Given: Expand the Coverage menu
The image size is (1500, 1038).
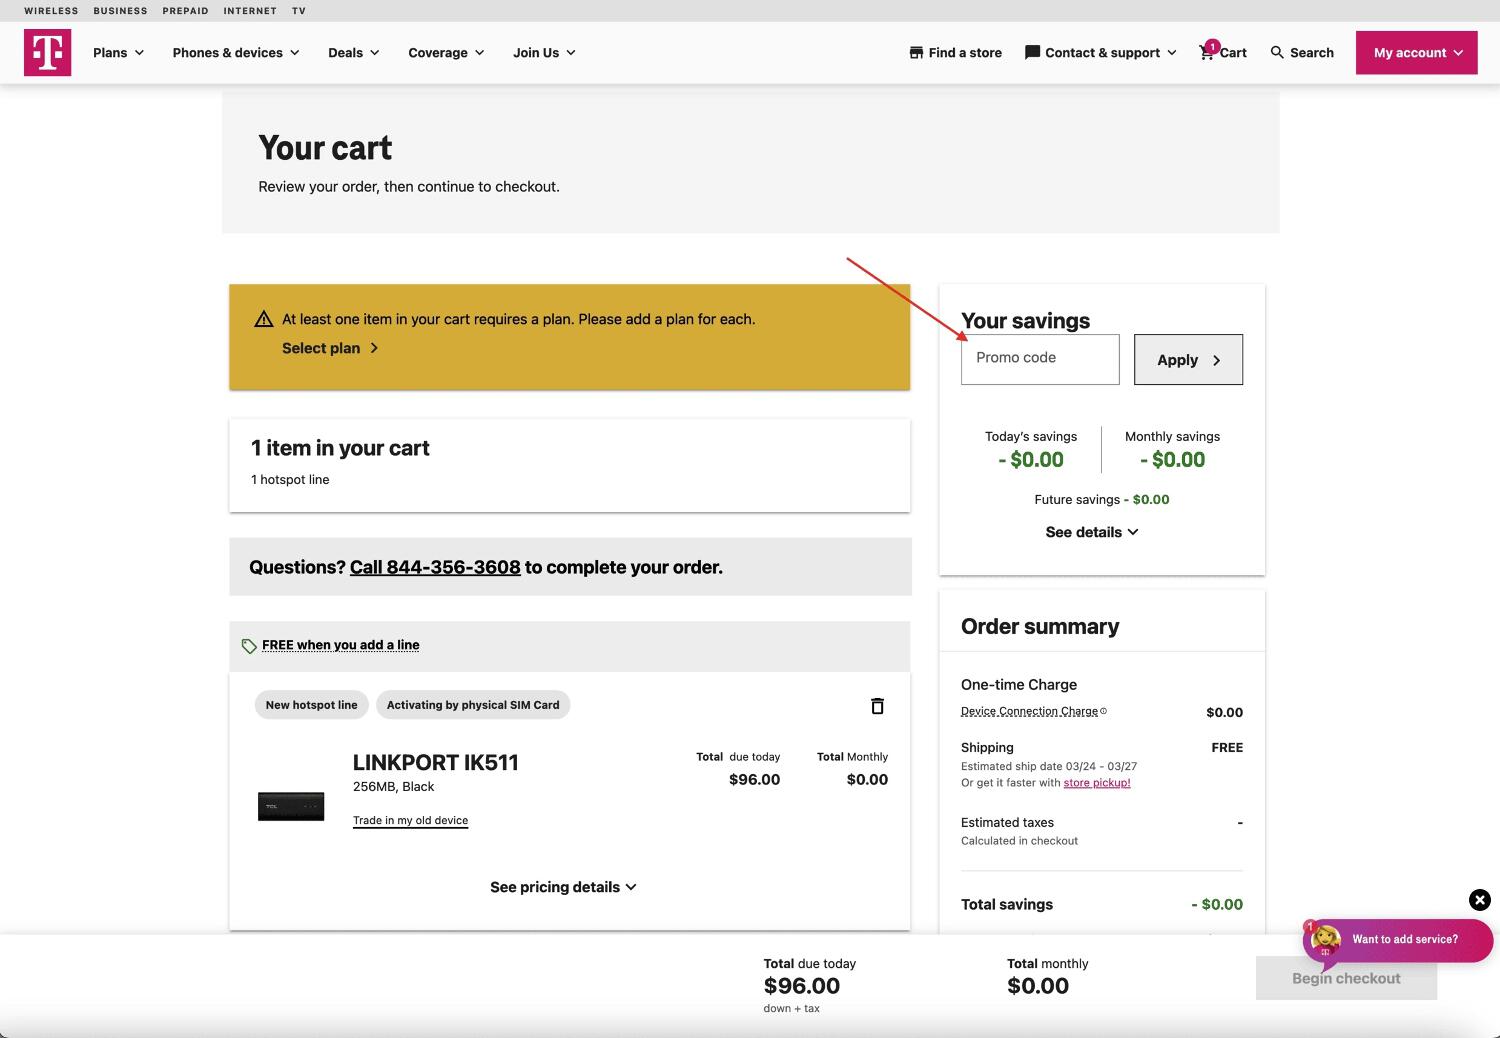Looking at the screenshot, I should [x=446, y=52].
